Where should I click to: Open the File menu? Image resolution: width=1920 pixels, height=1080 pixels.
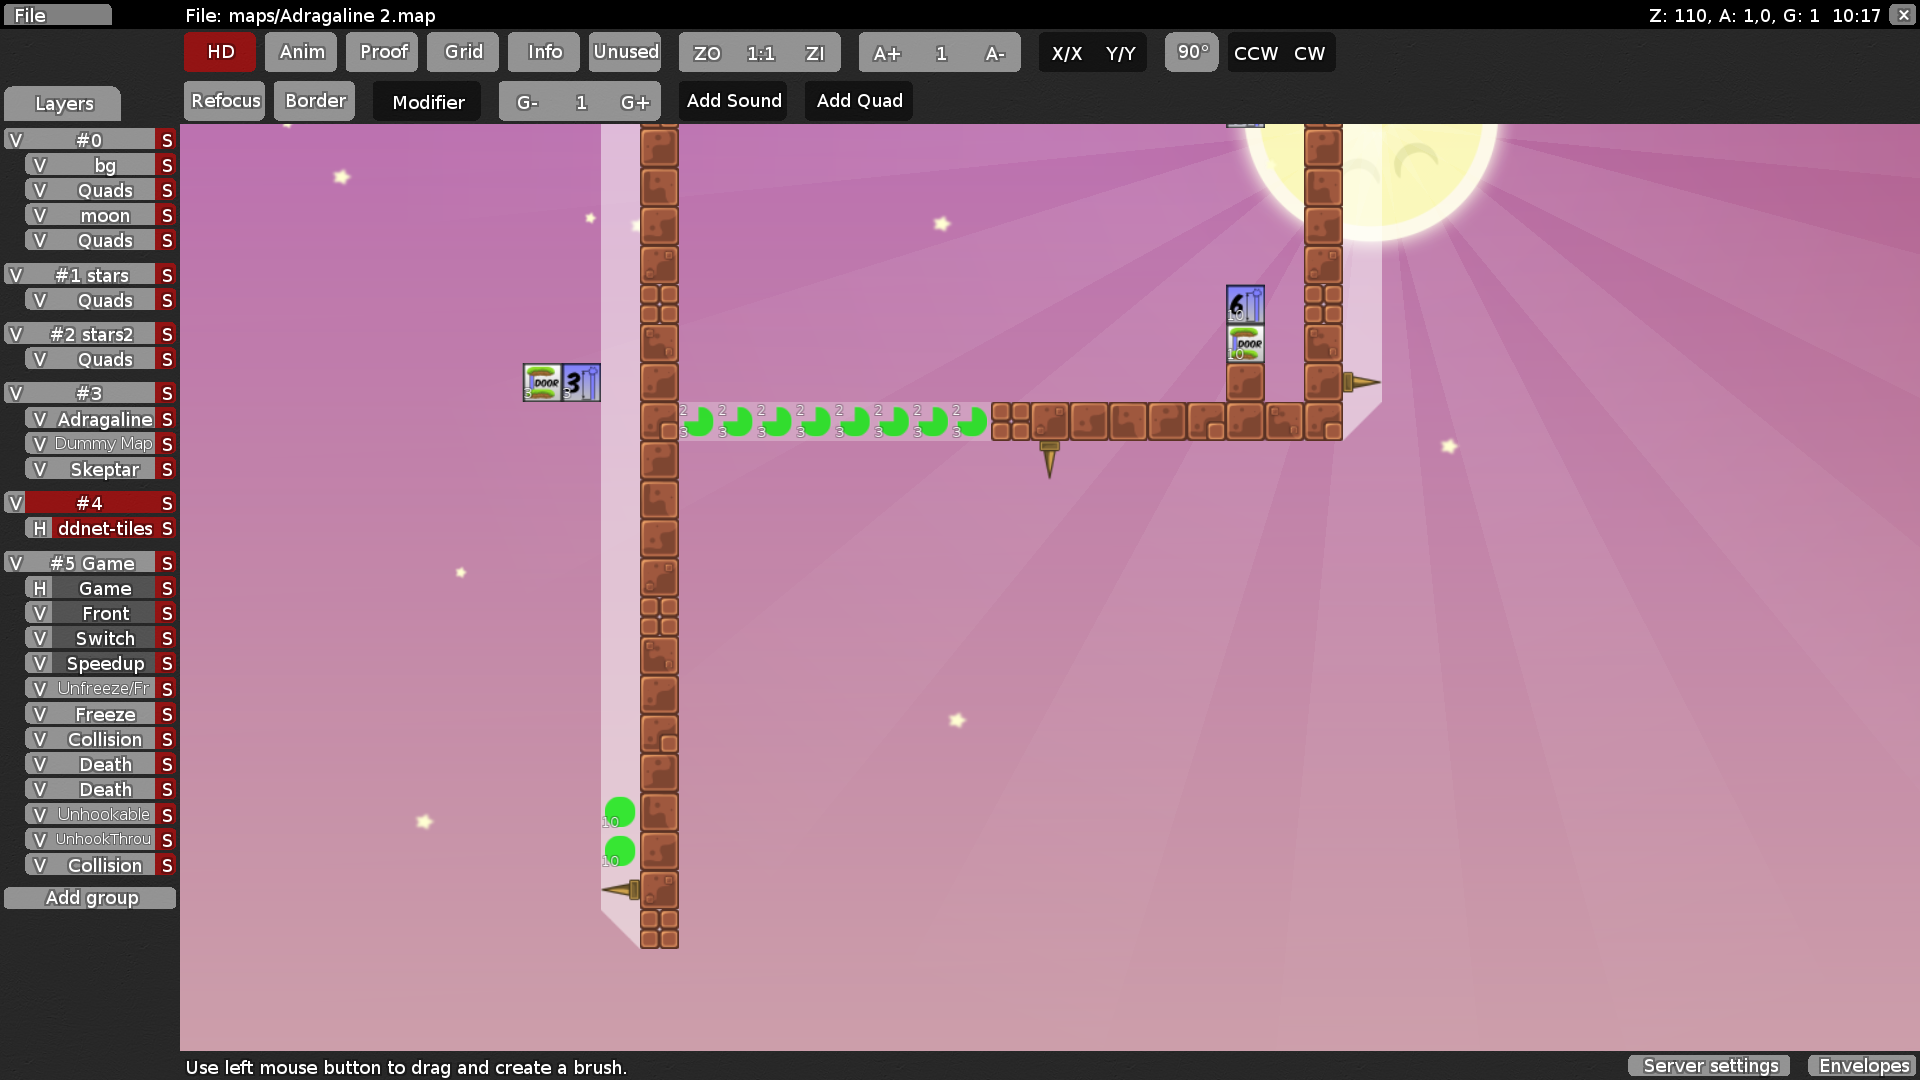coord(30,14)
